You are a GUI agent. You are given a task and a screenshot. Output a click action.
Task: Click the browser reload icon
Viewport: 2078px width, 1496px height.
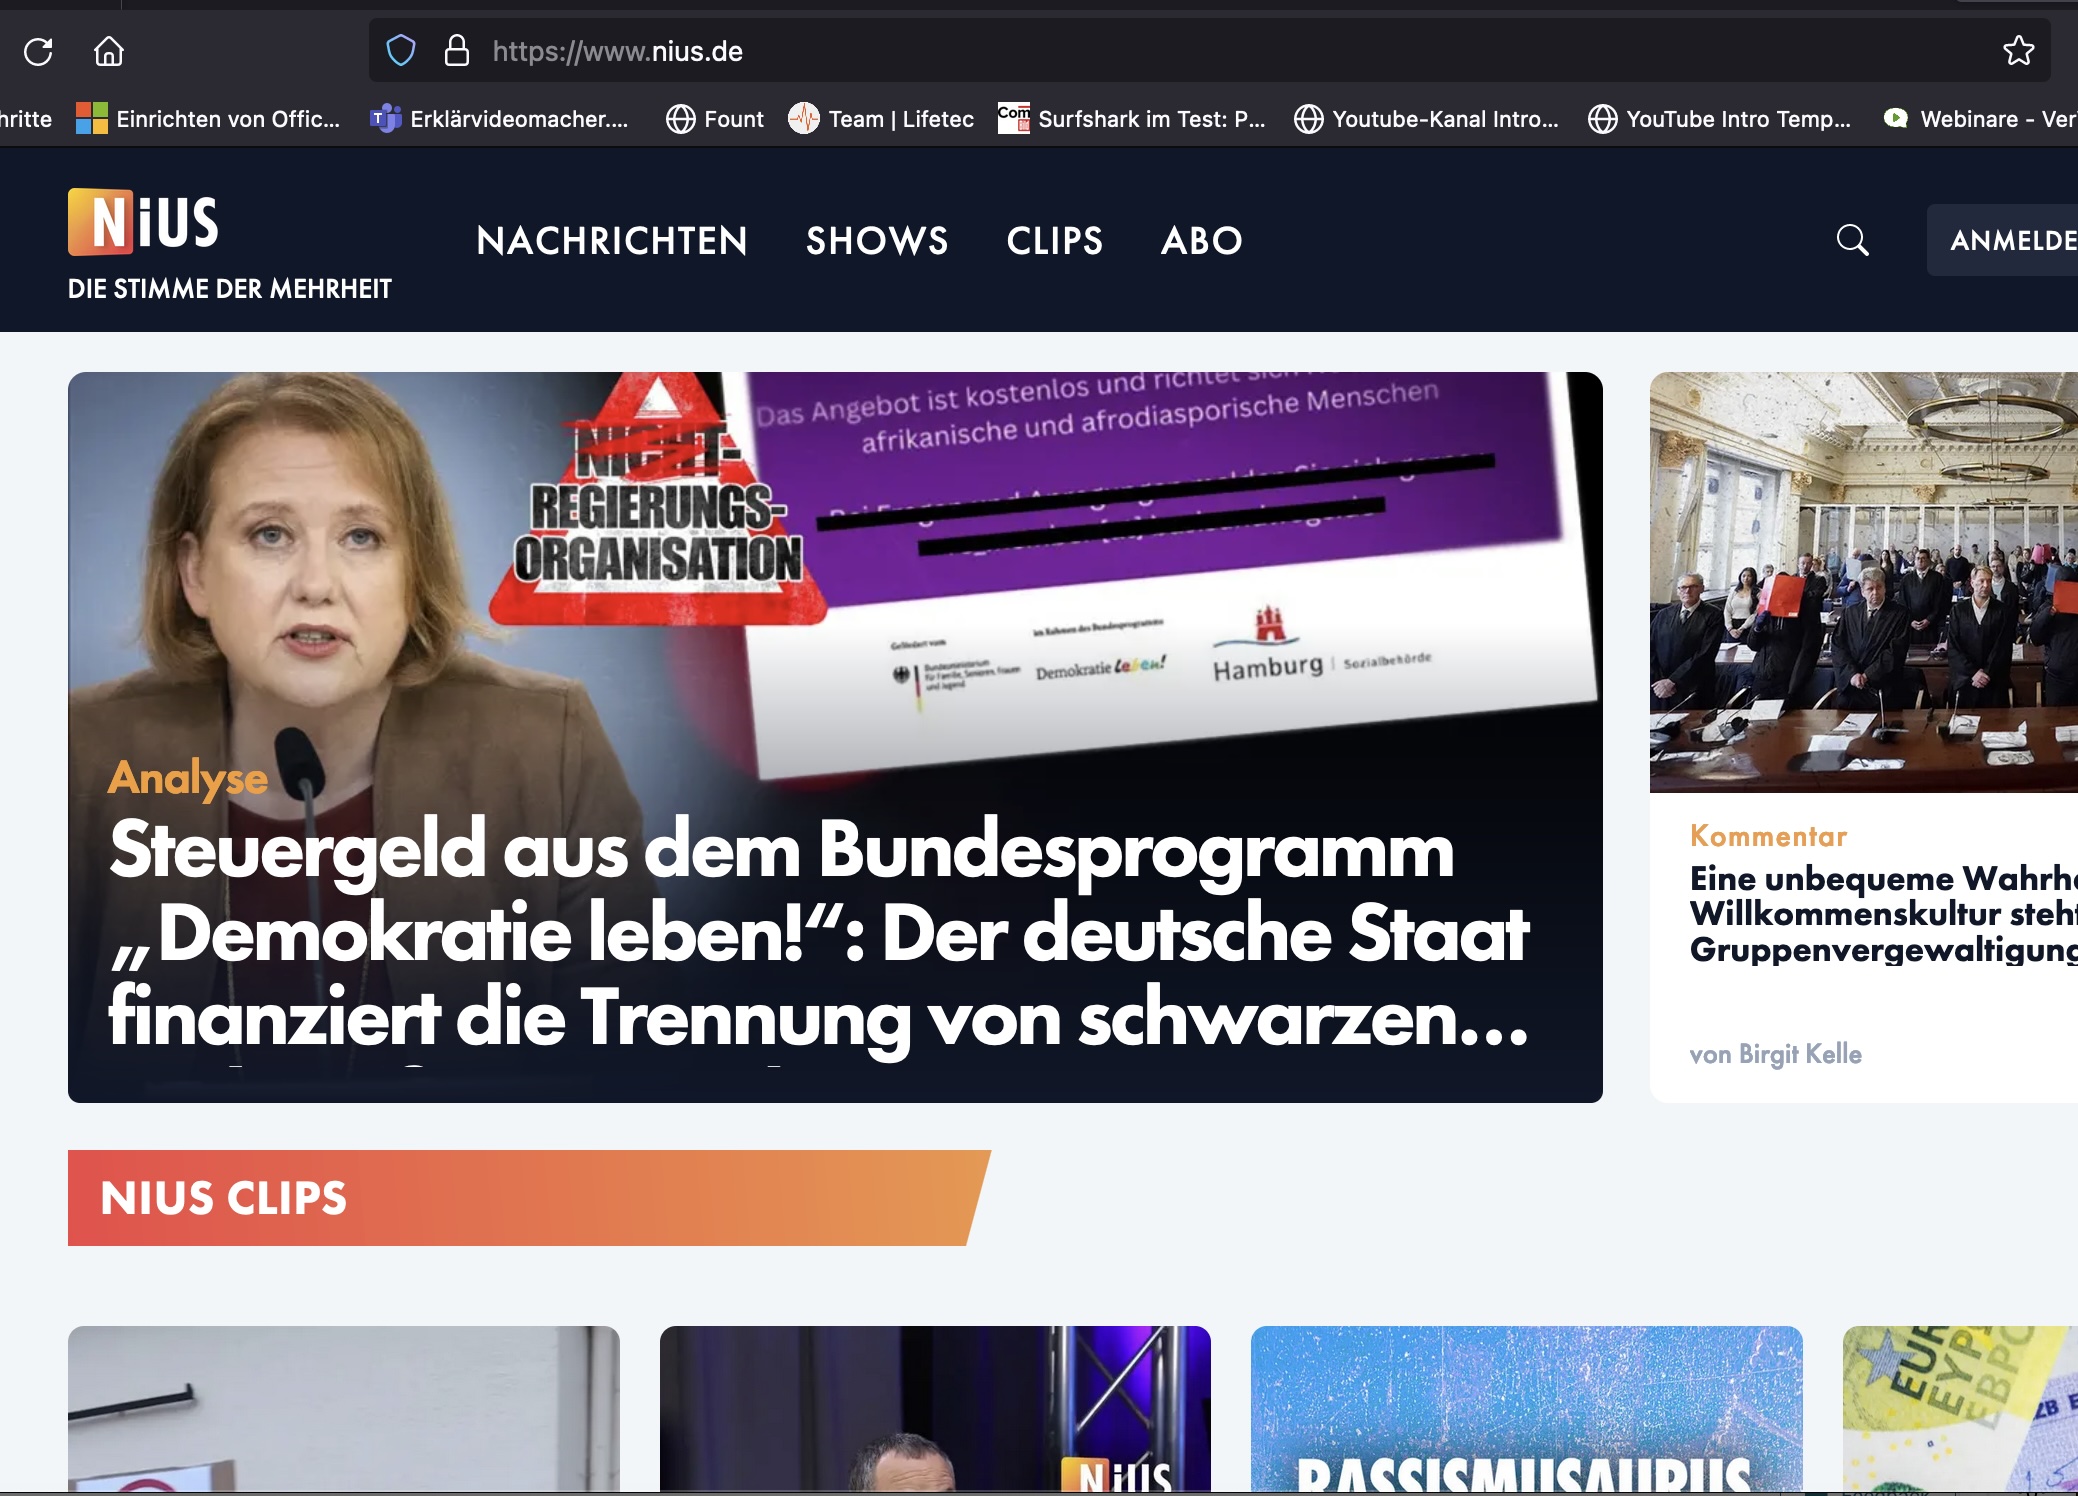point(38,51)
